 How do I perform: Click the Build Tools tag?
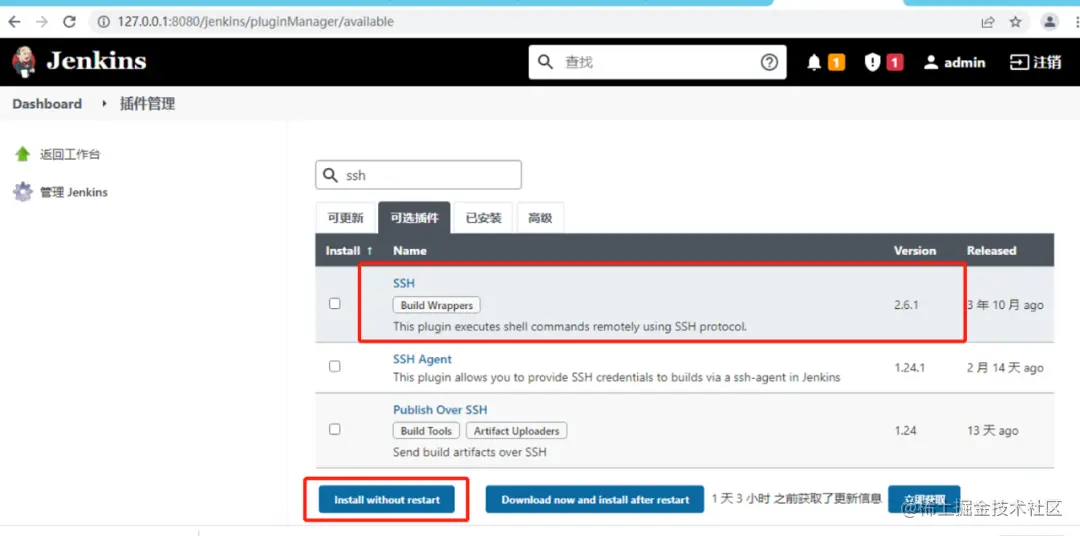point(426,431)
